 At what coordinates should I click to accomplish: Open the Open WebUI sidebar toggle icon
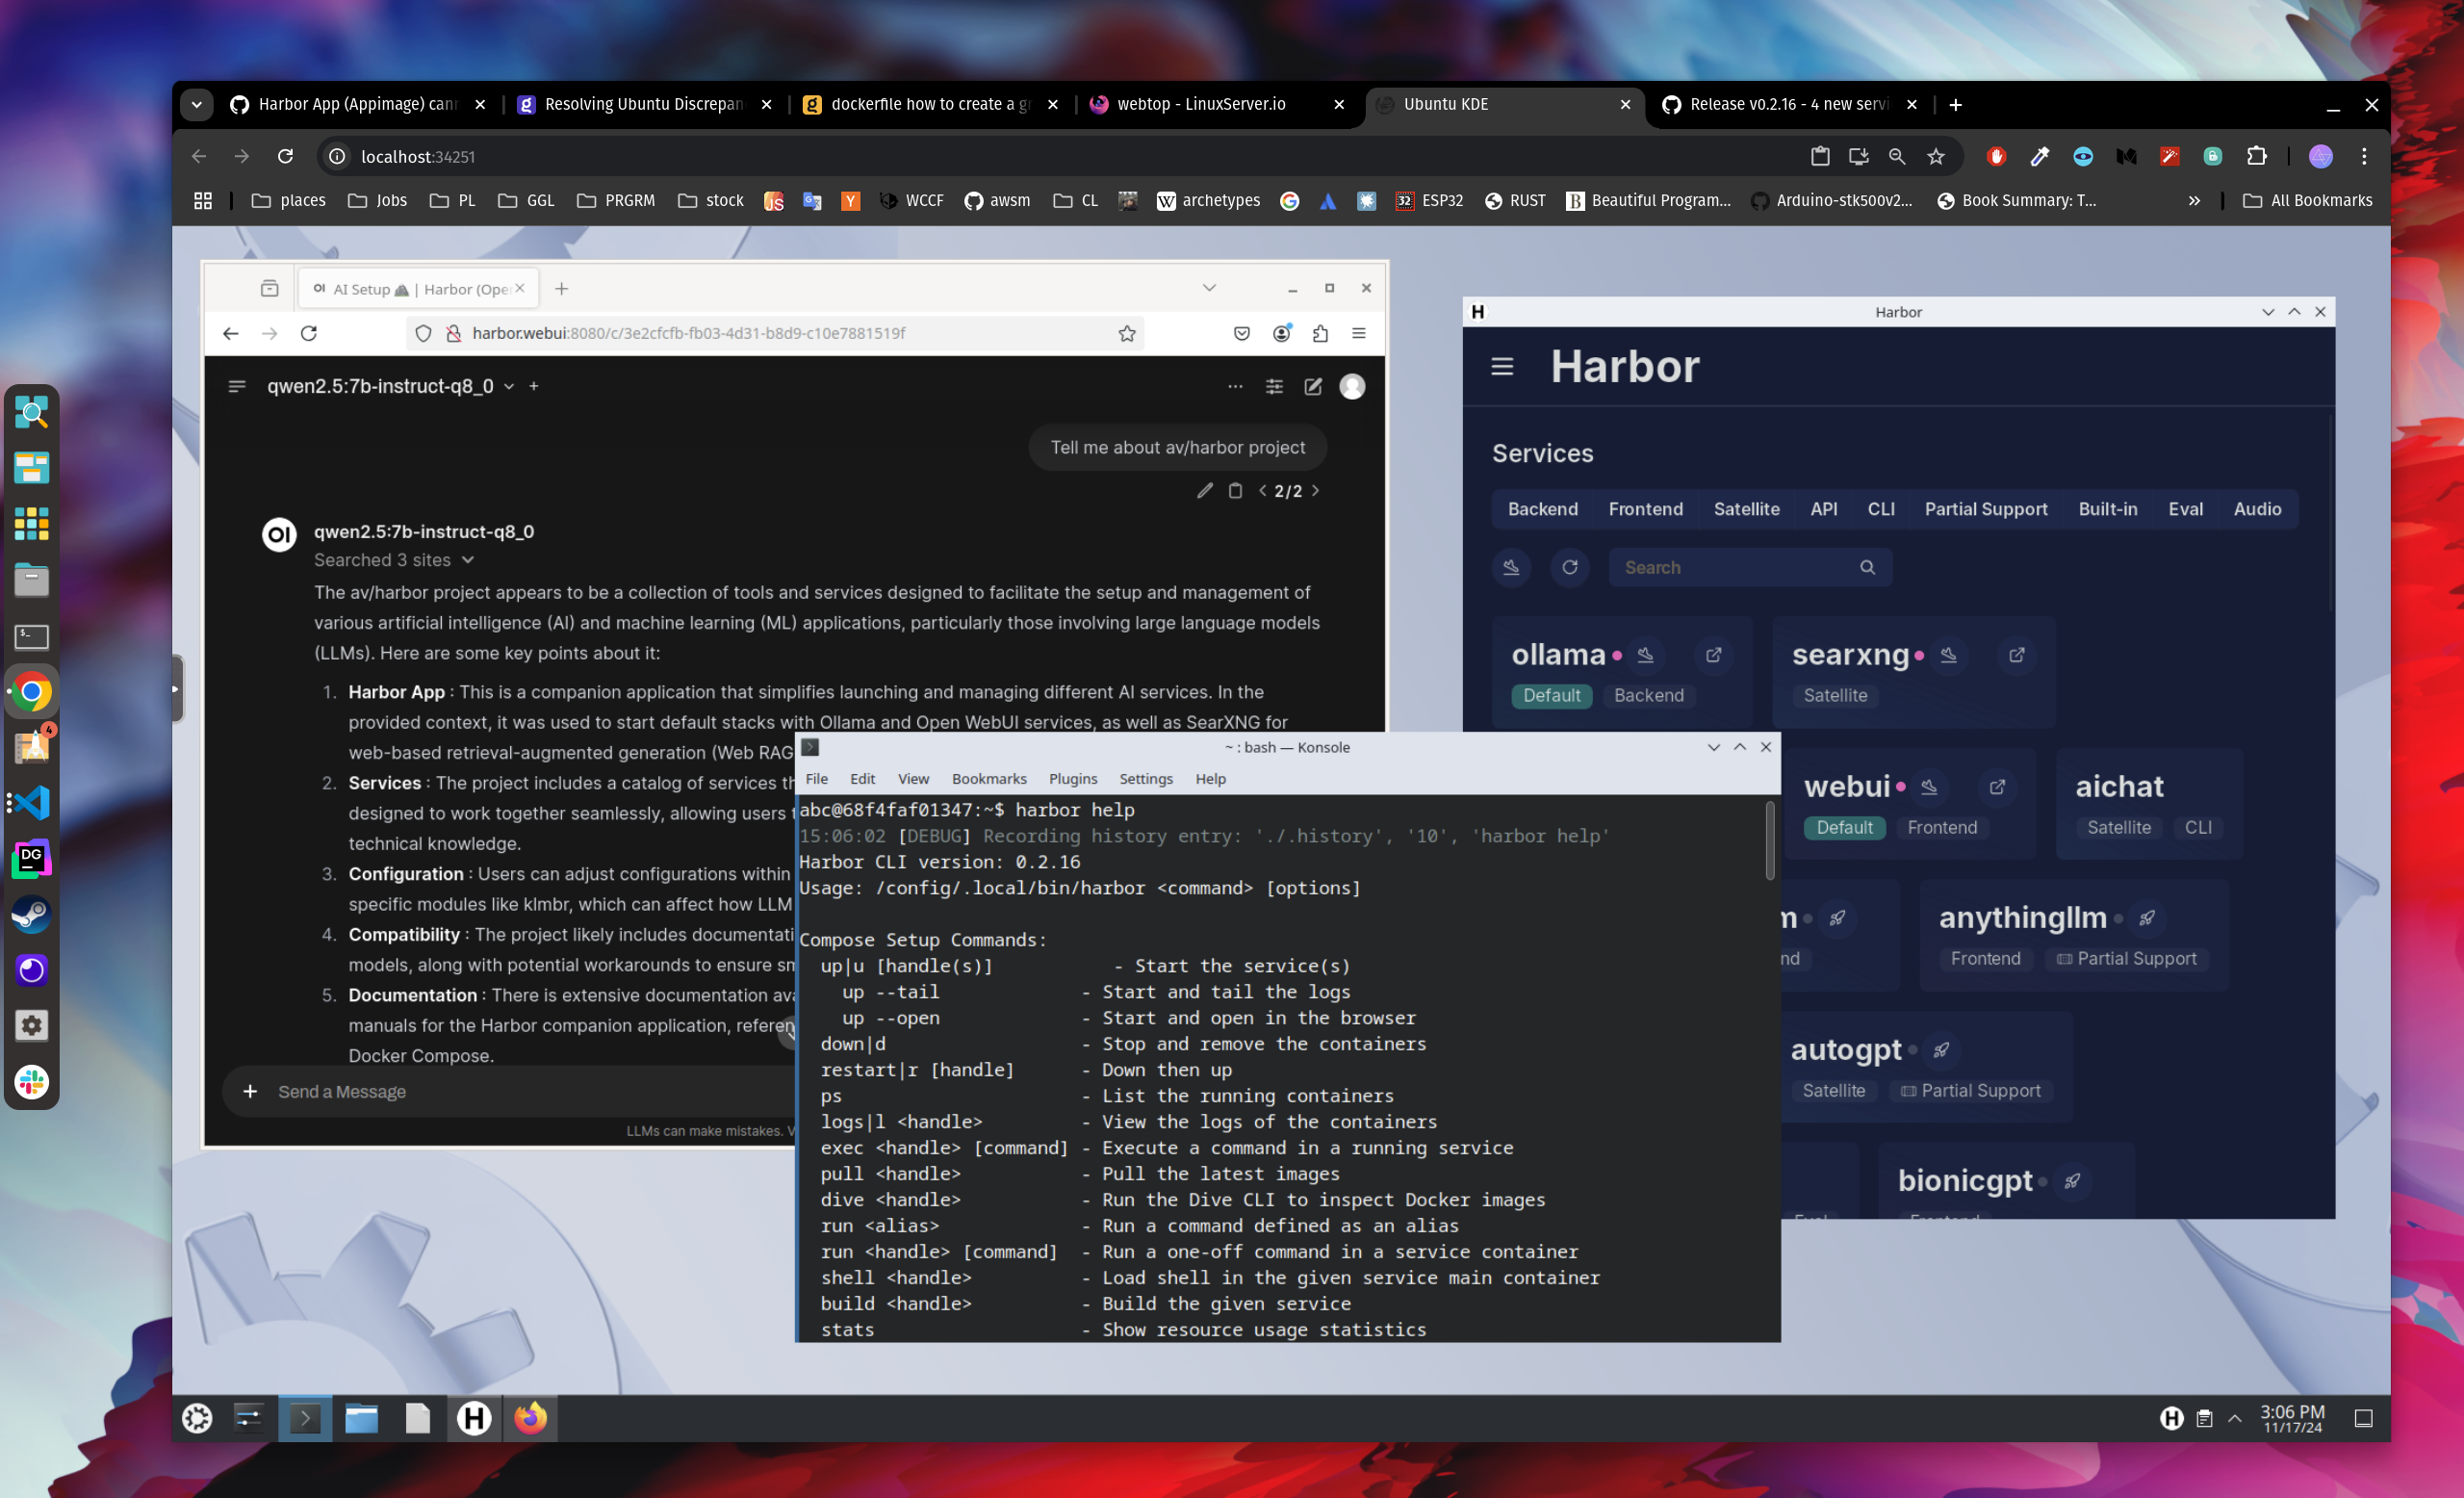coord(237,386)
